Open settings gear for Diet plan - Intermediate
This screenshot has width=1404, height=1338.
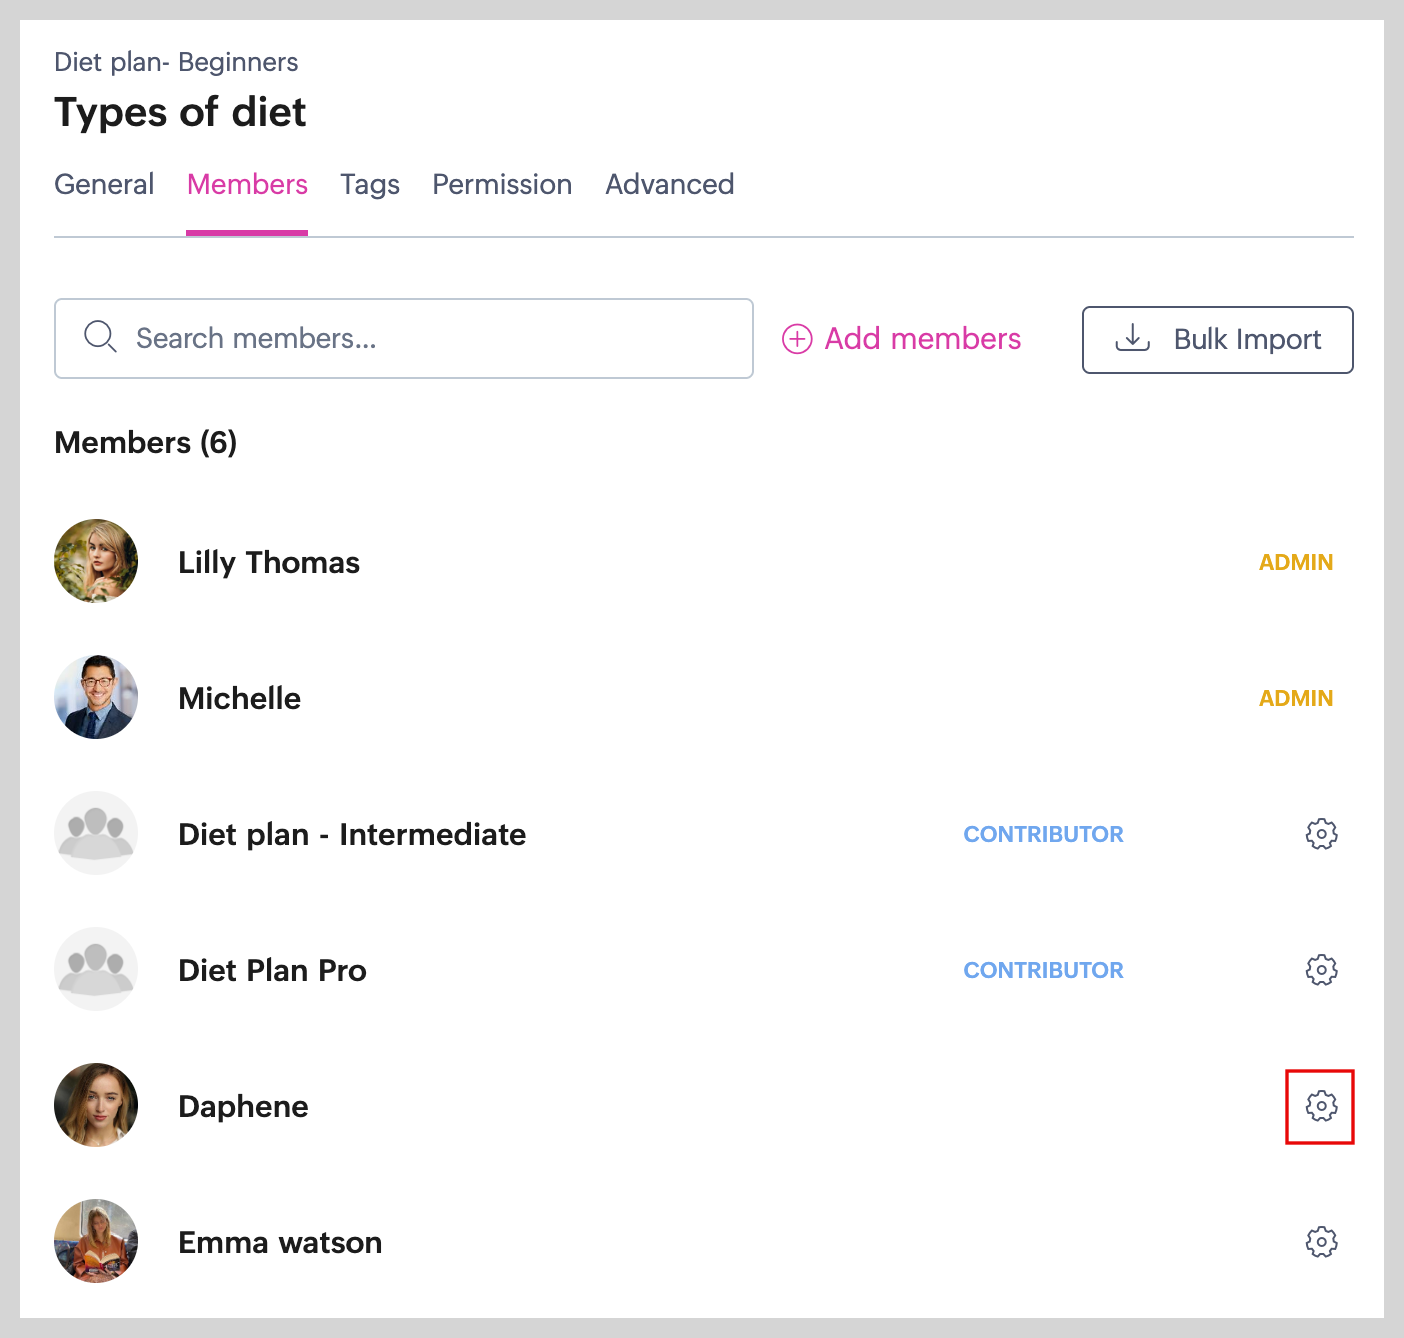(x=1321, y=834)
